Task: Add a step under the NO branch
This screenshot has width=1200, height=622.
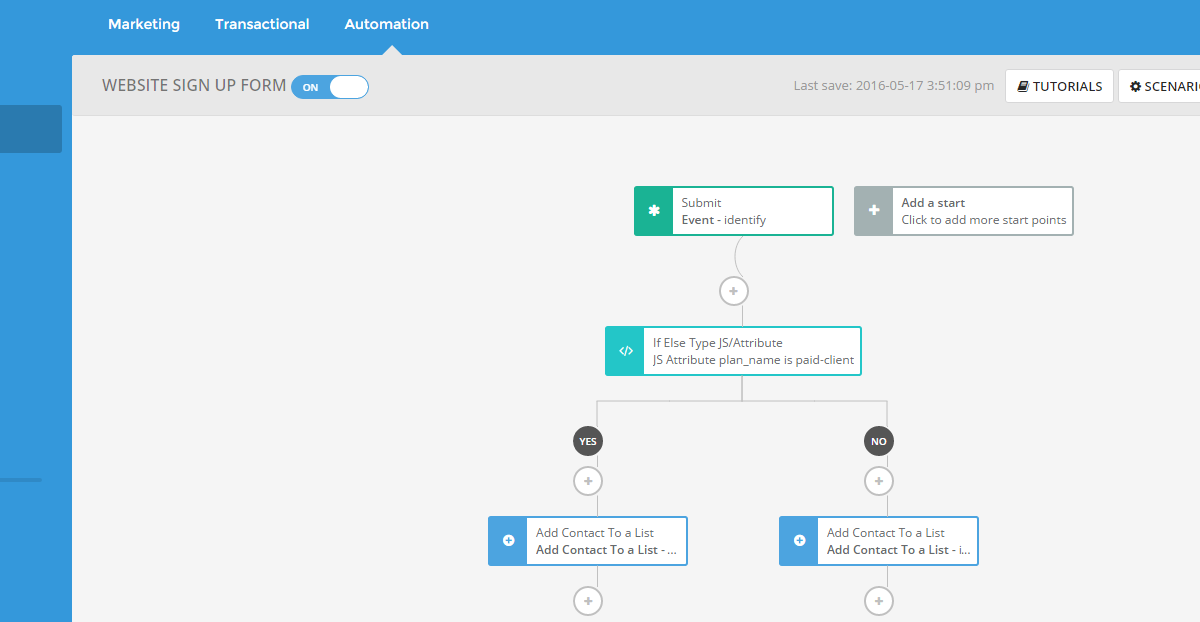Action: coord(879,481)
